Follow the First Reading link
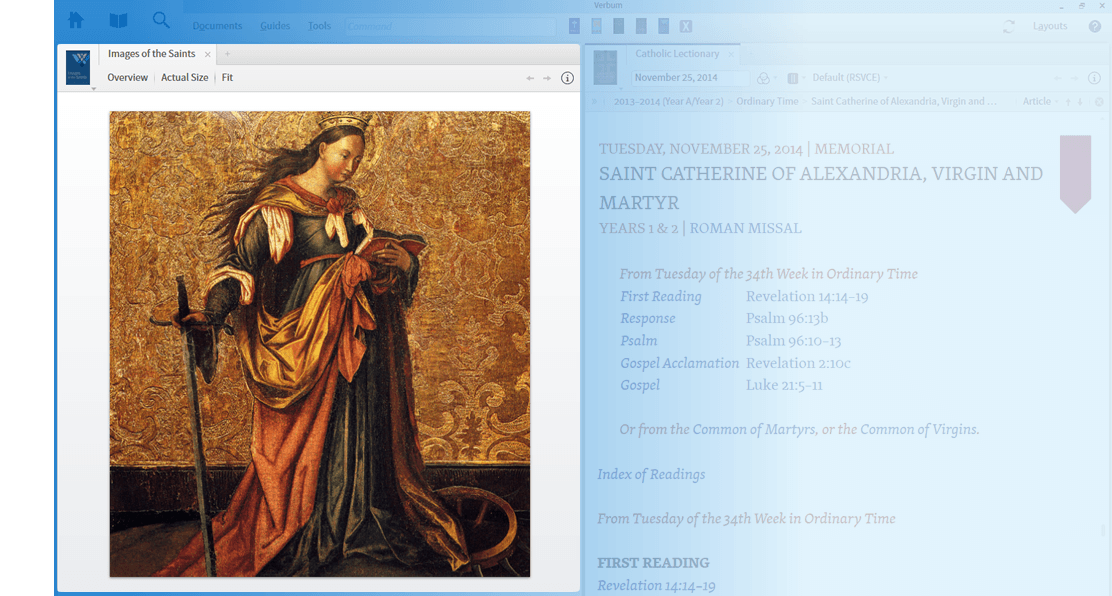The image size is (1112, 596). click(661, 297)
